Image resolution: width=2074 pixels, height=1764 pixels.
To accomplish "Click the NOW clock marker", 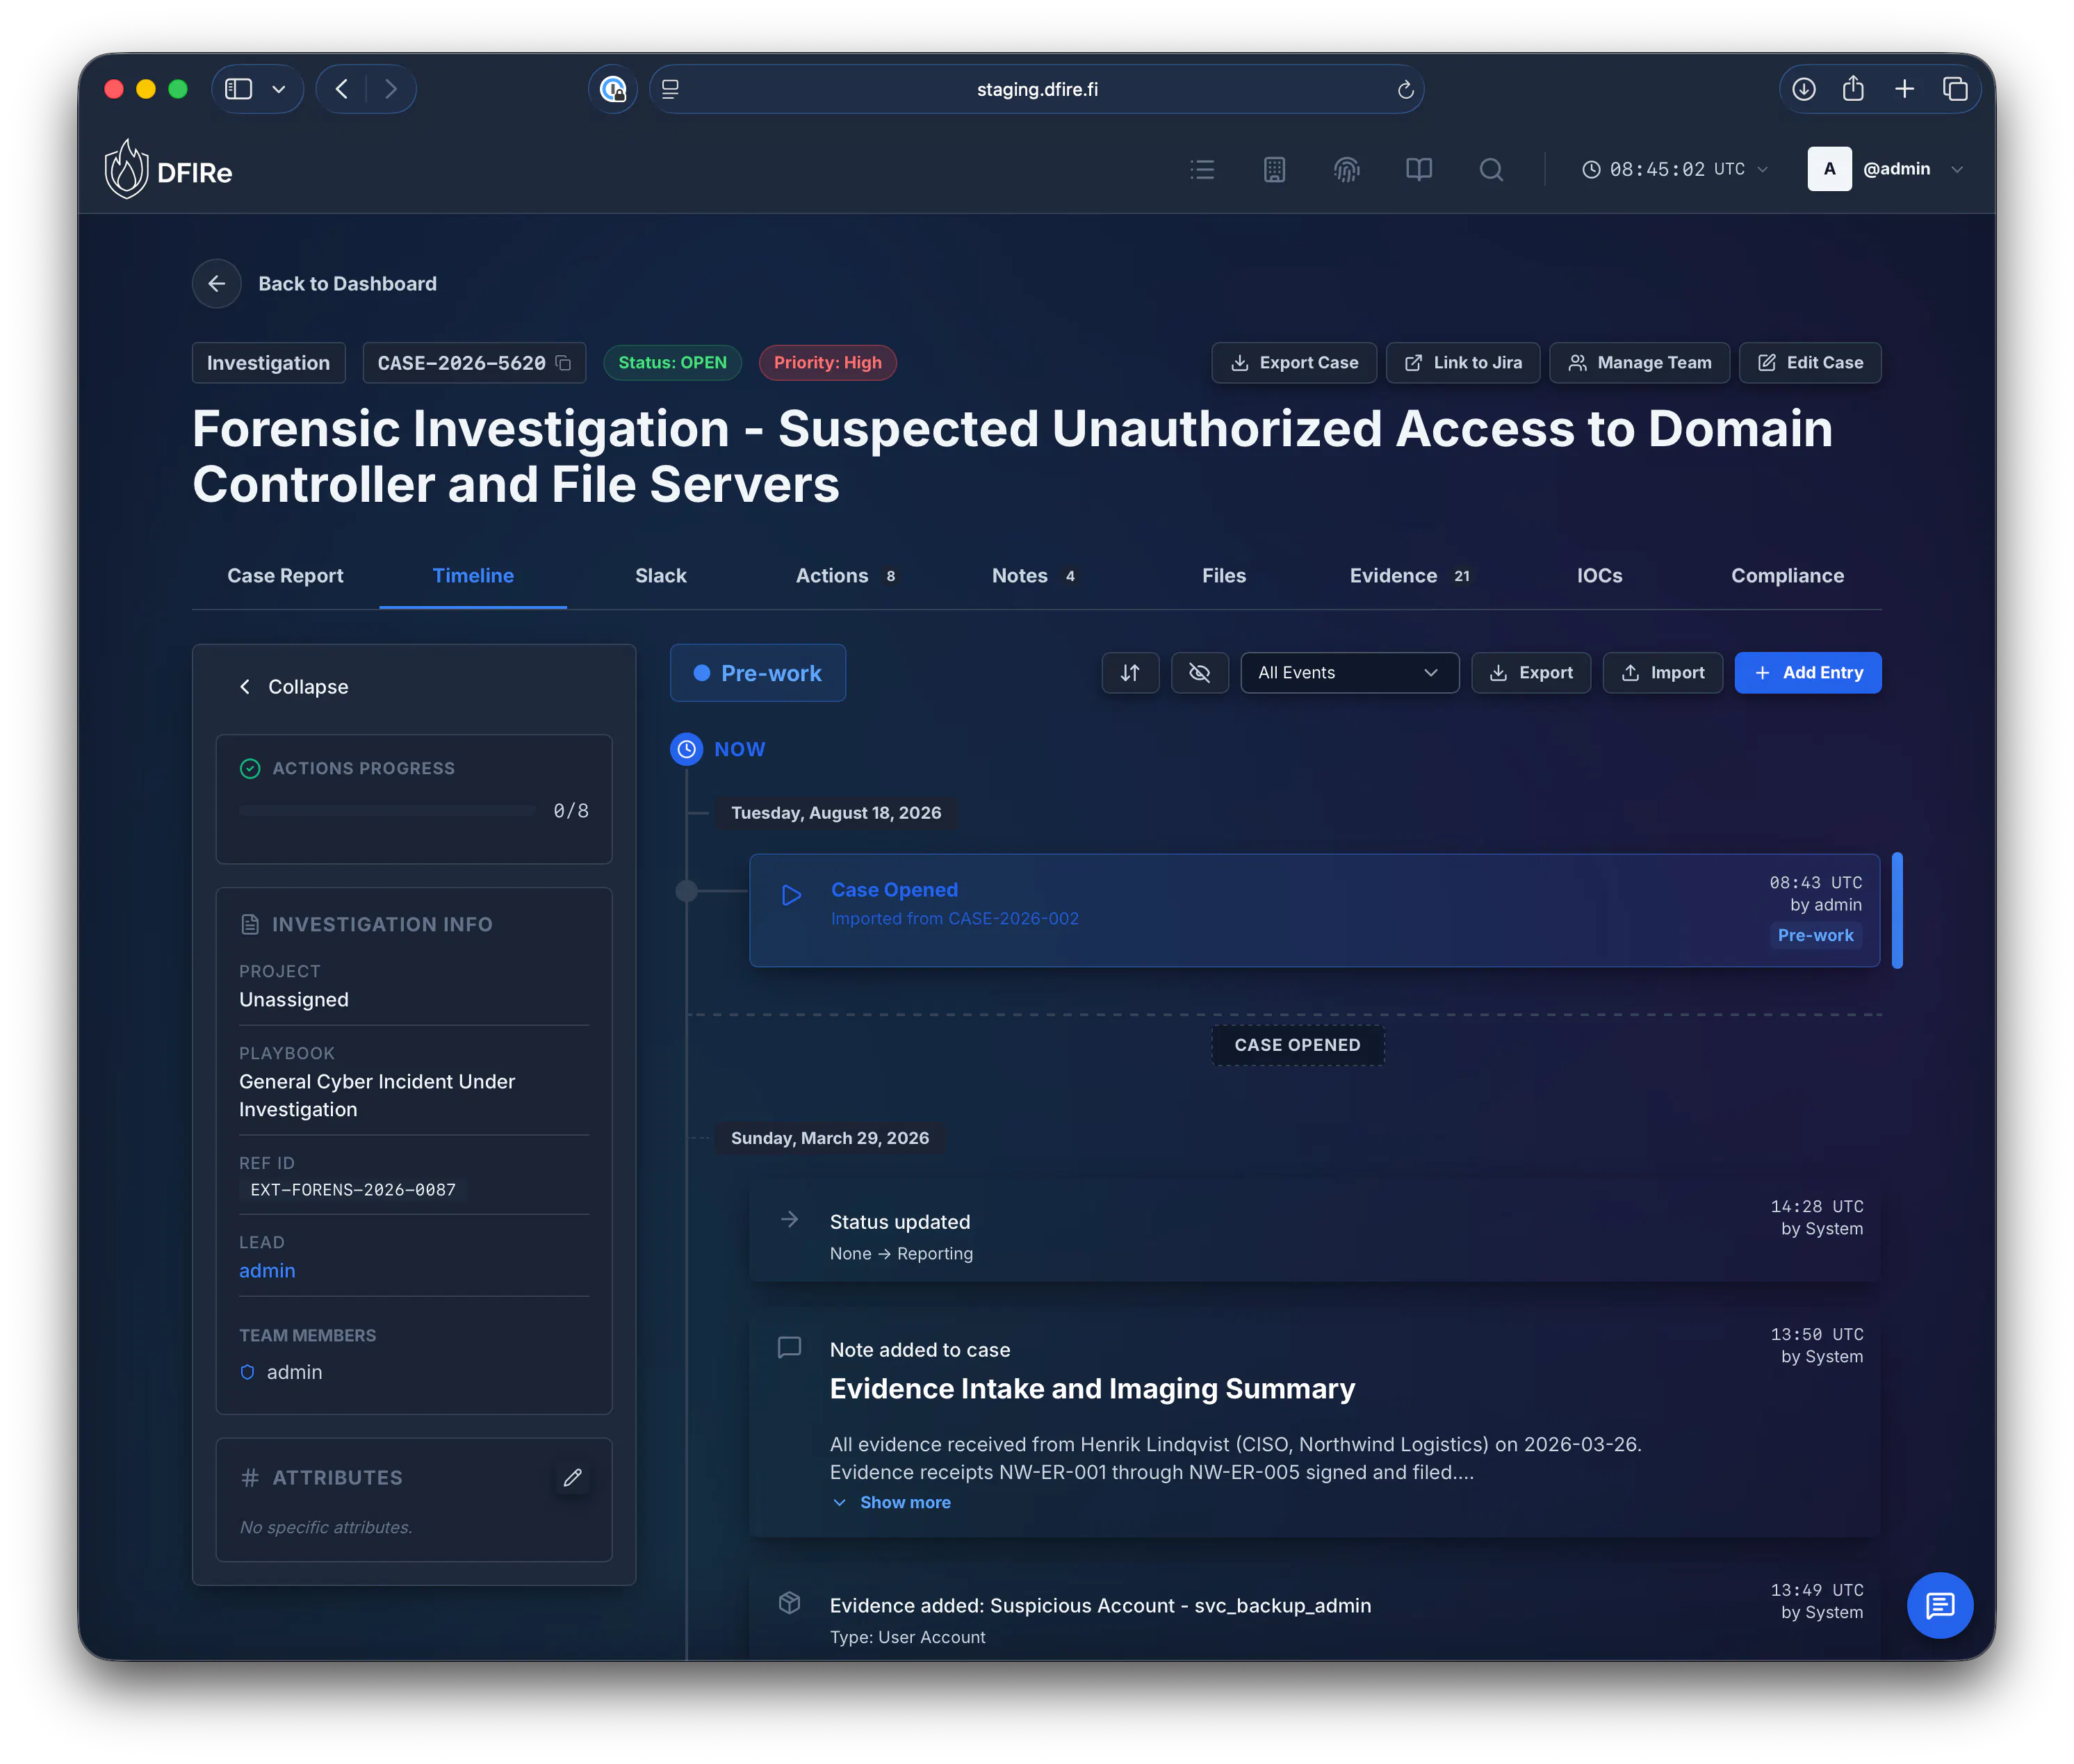I will (686, 749).
